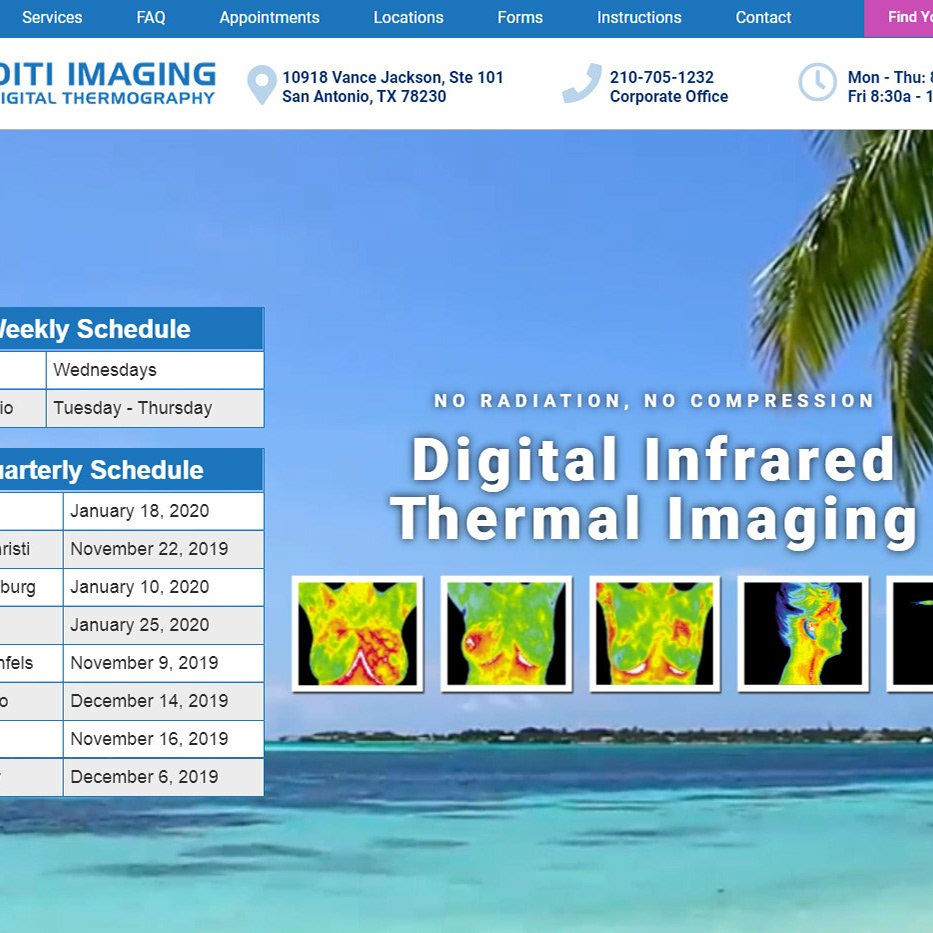Image resolution: width=933 pixels, height=933 pixels.
Task: Click the phone handset icon
Action: (x=582, y=83)
